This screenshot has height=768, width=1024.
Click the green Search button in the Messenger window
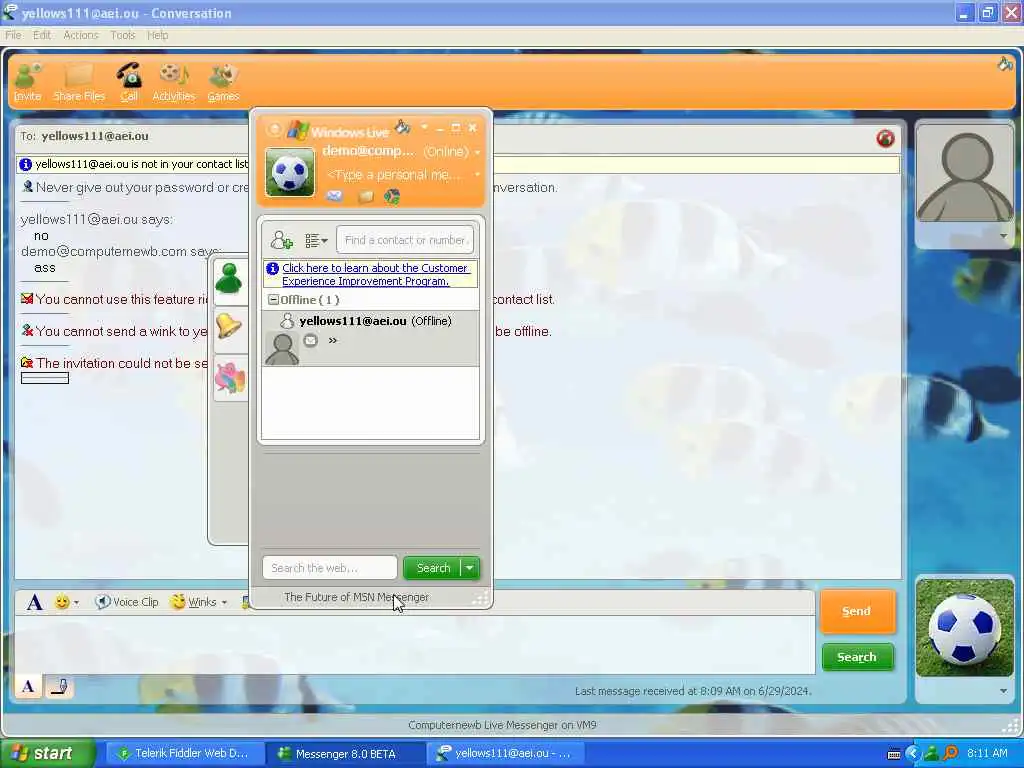(x=432, y=568)
